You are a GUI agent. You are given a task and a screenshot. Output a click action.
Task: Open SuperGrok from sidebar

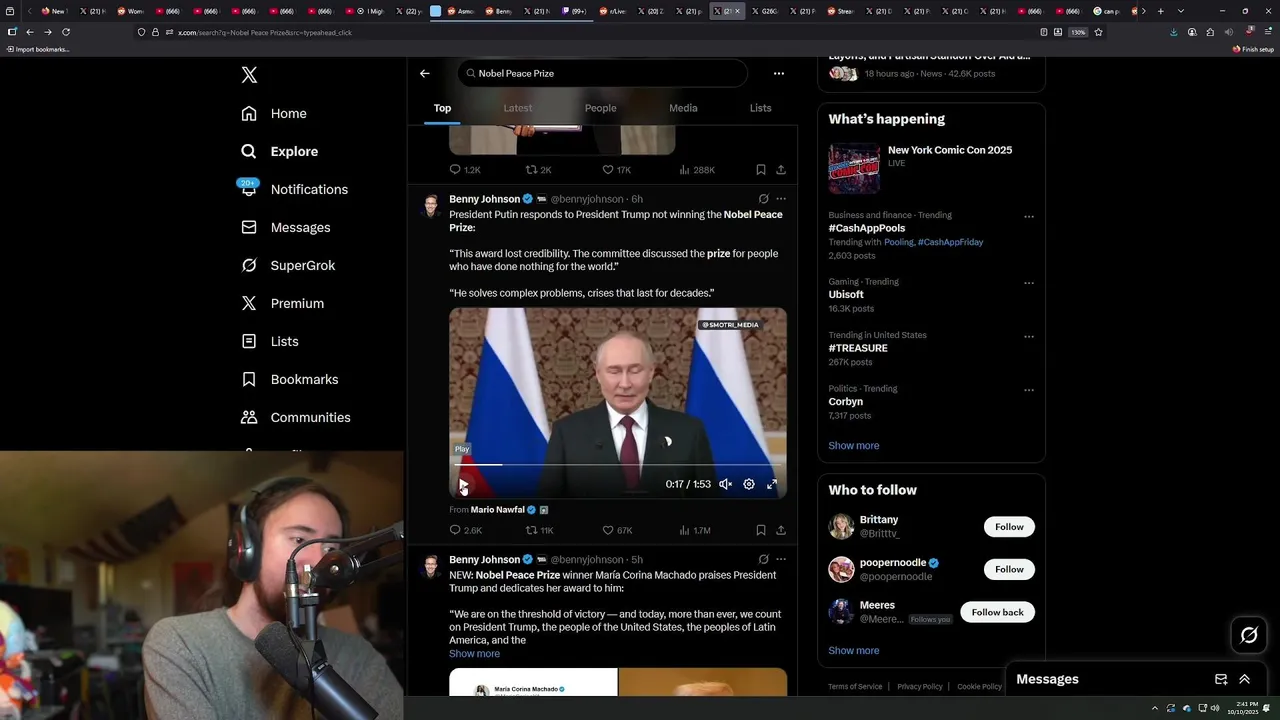pyautogui.click(x=288, y=265)
